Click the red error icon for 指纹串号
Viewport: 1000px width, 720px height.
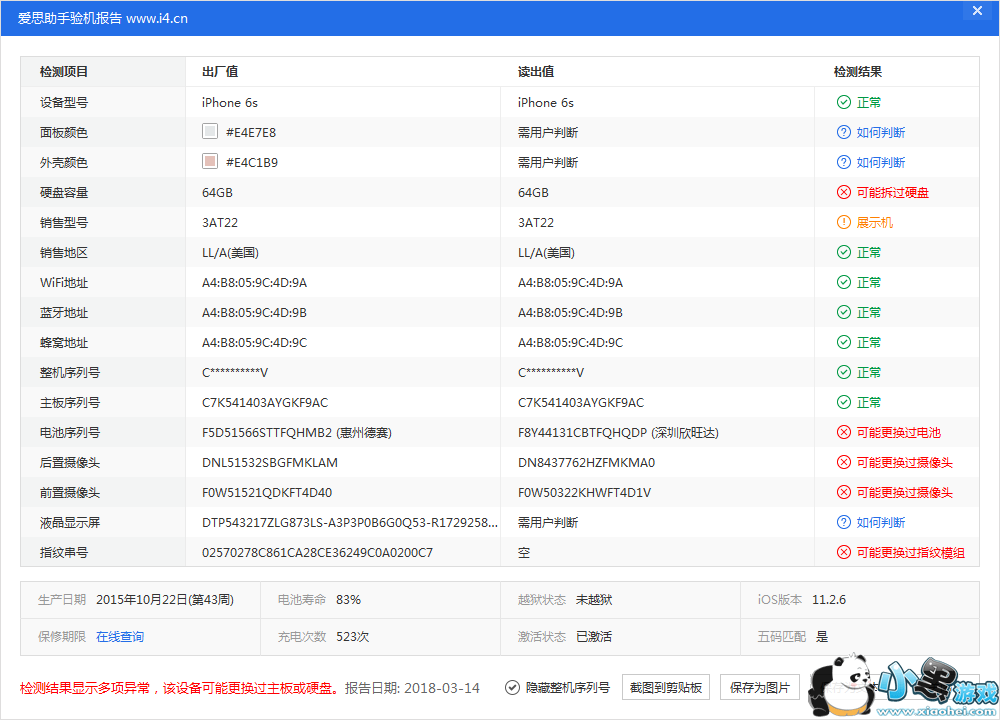(844, 552)
